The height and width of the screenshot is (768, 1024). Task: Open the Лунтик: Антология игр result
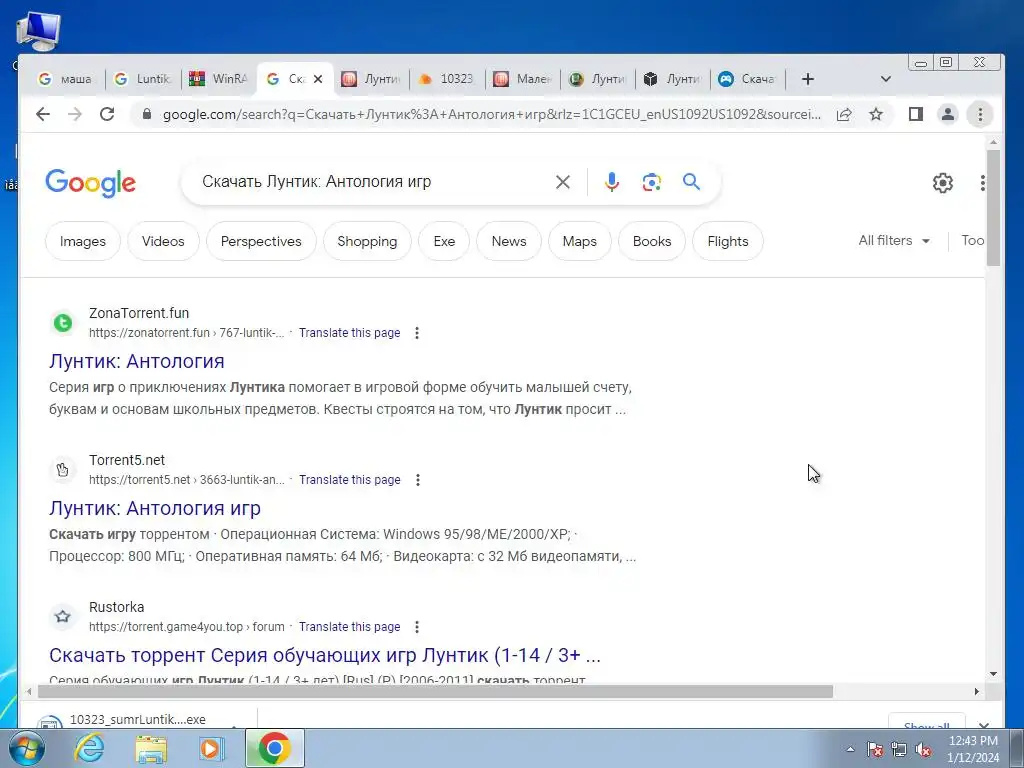click(155, 508)
